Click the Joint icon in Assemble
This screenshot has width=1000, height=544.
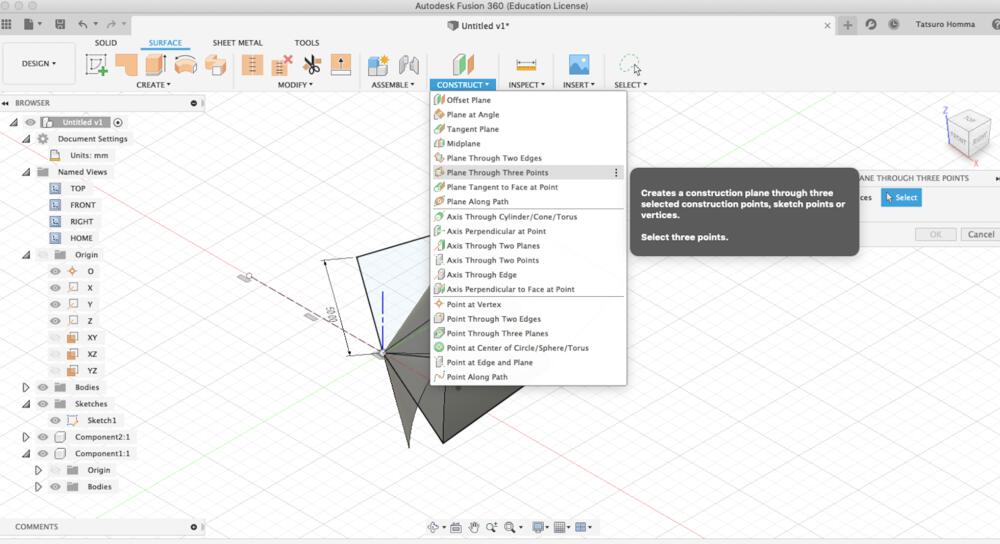[x=408, y=64]
